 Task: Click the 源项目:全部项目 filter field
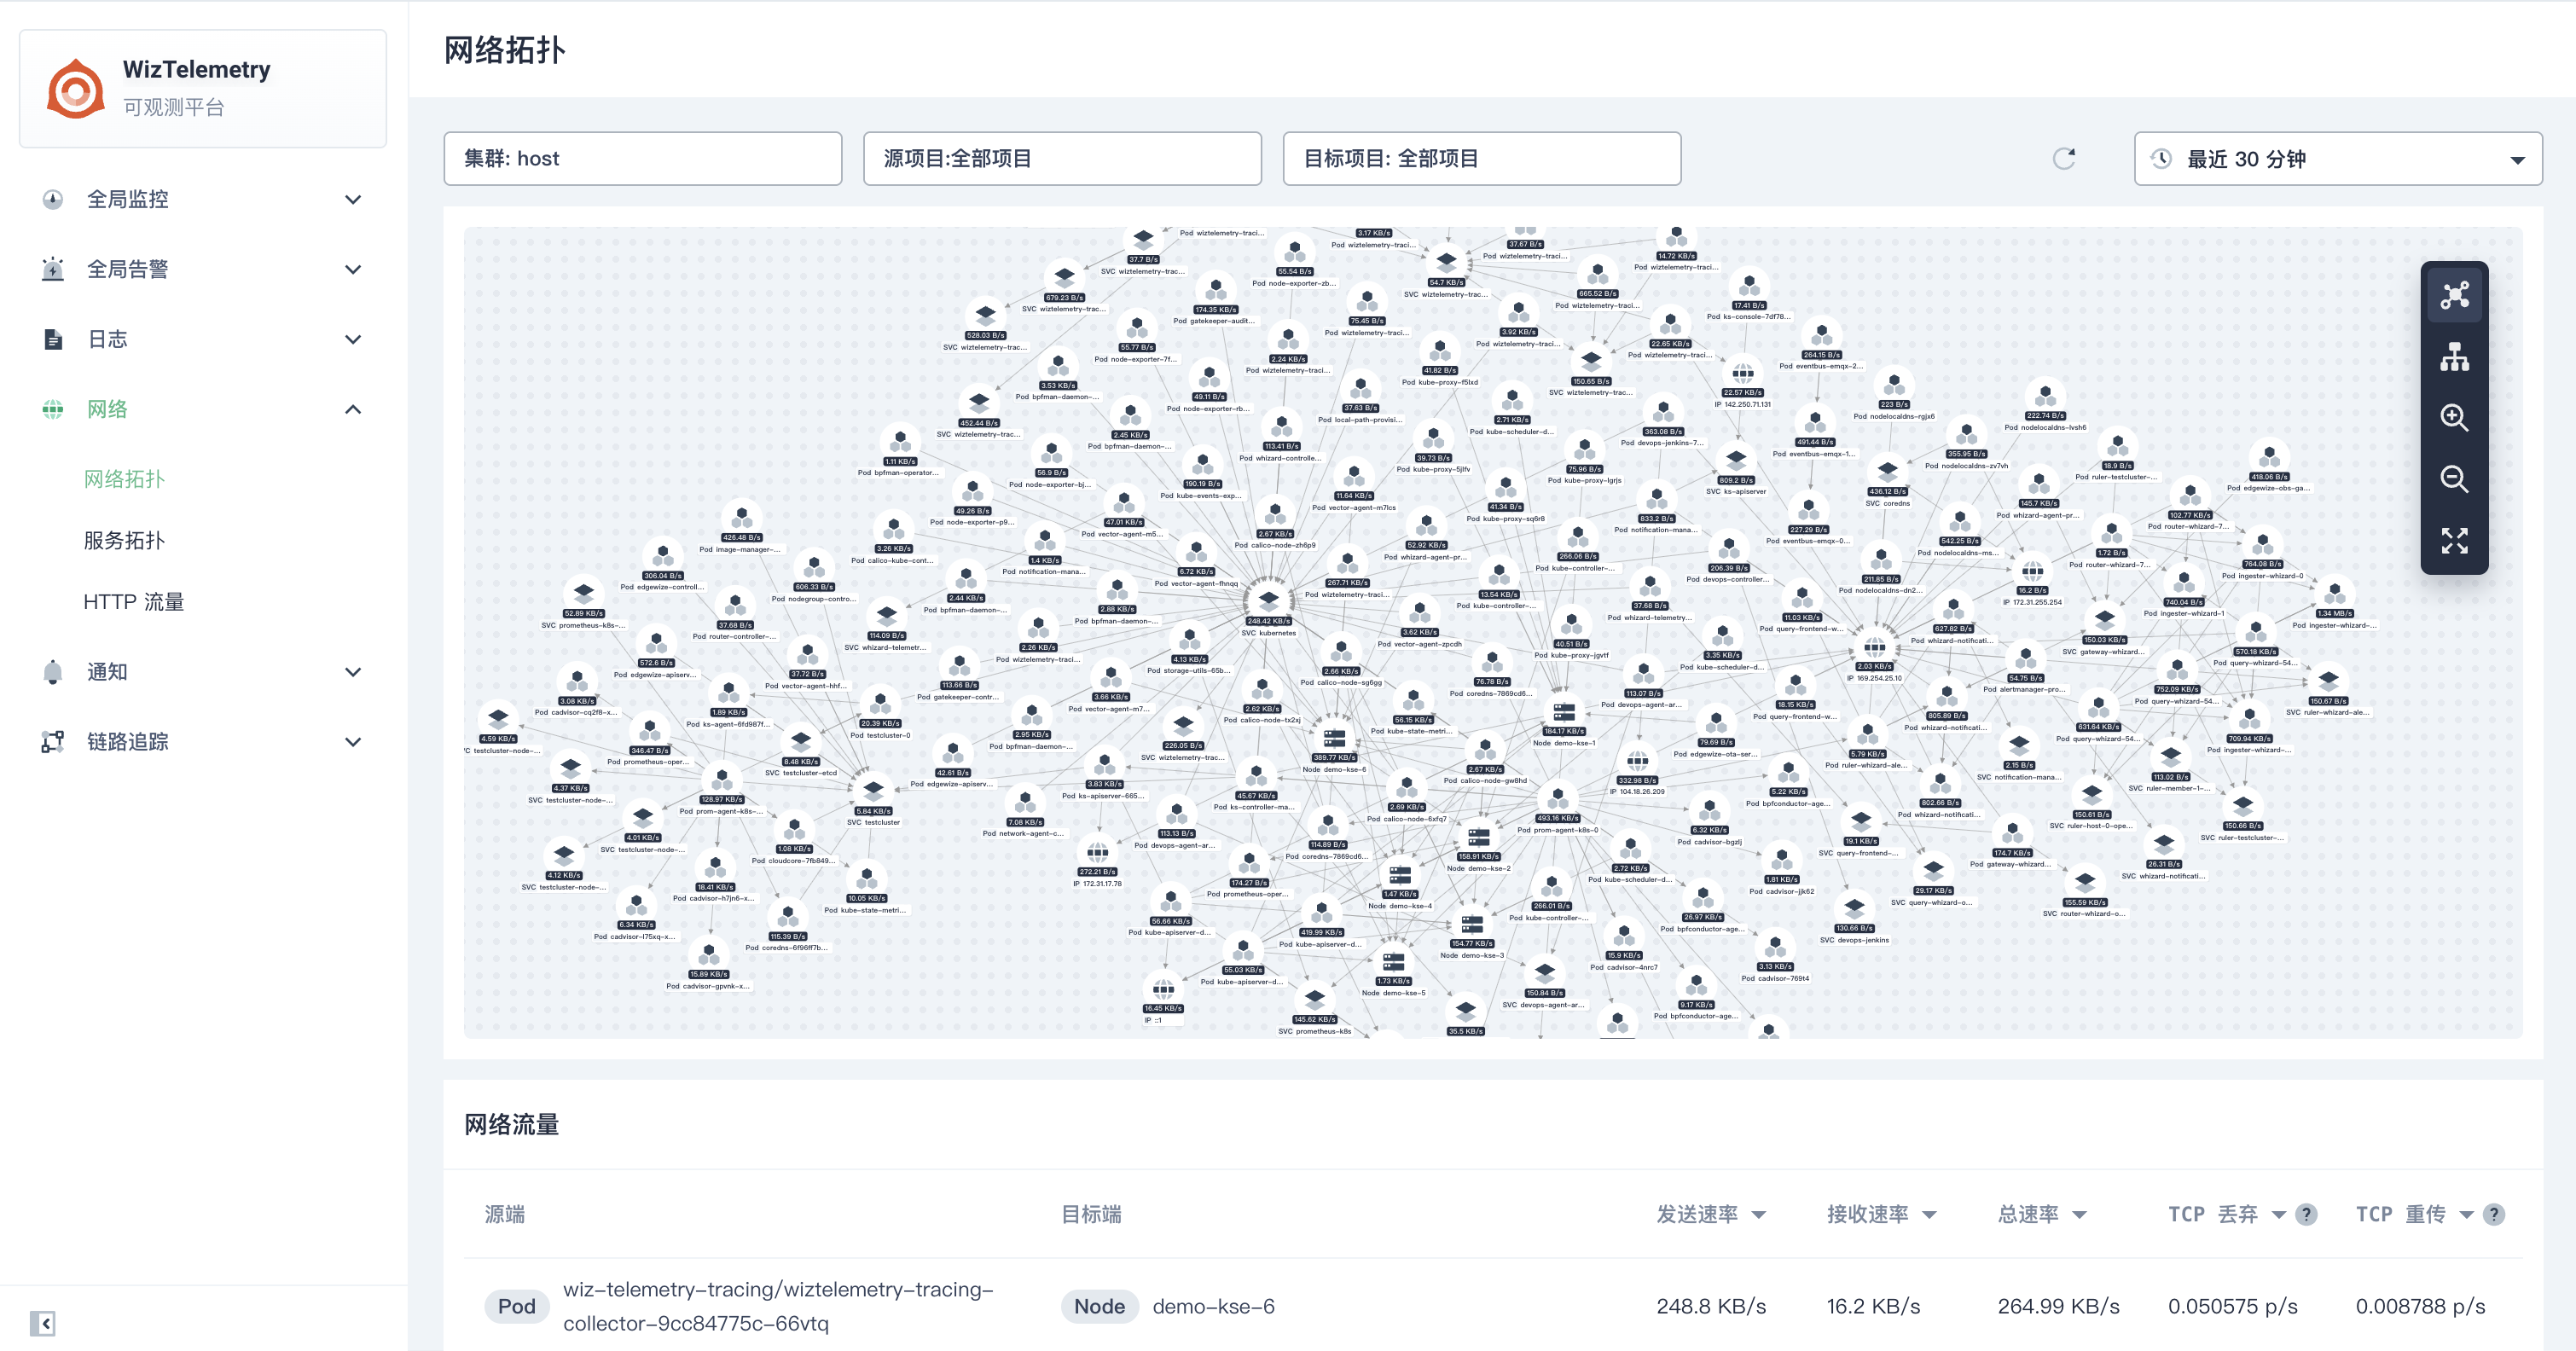pyautogui.click(x=1061, y=159)
